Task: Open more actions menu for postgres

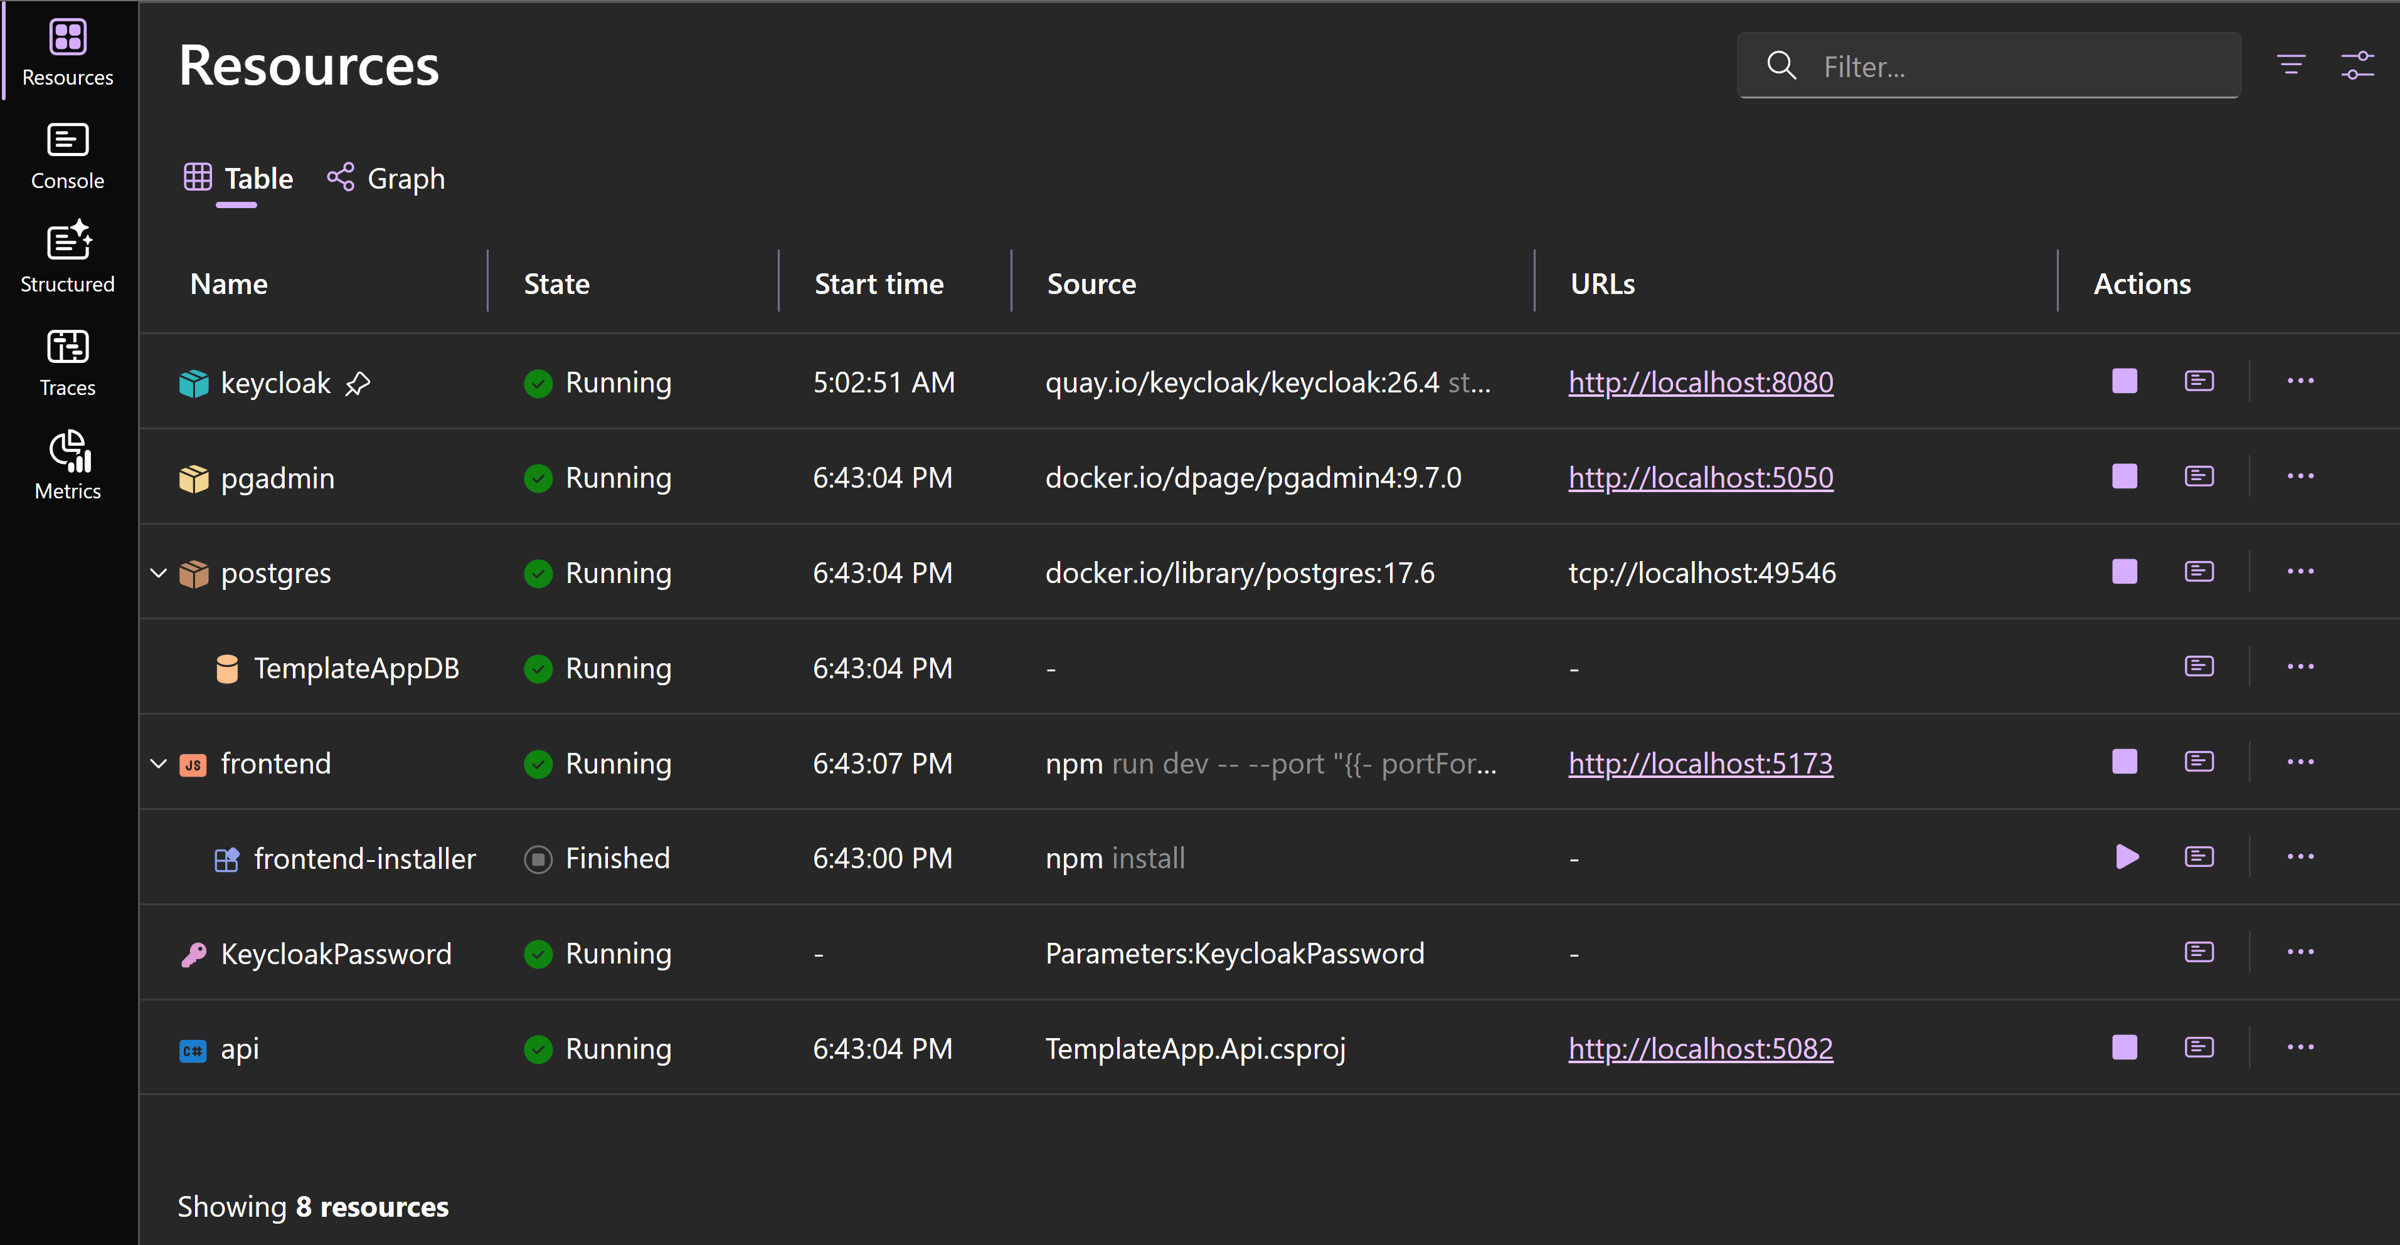Action: pyautogui.click(x=2300, y=571)
